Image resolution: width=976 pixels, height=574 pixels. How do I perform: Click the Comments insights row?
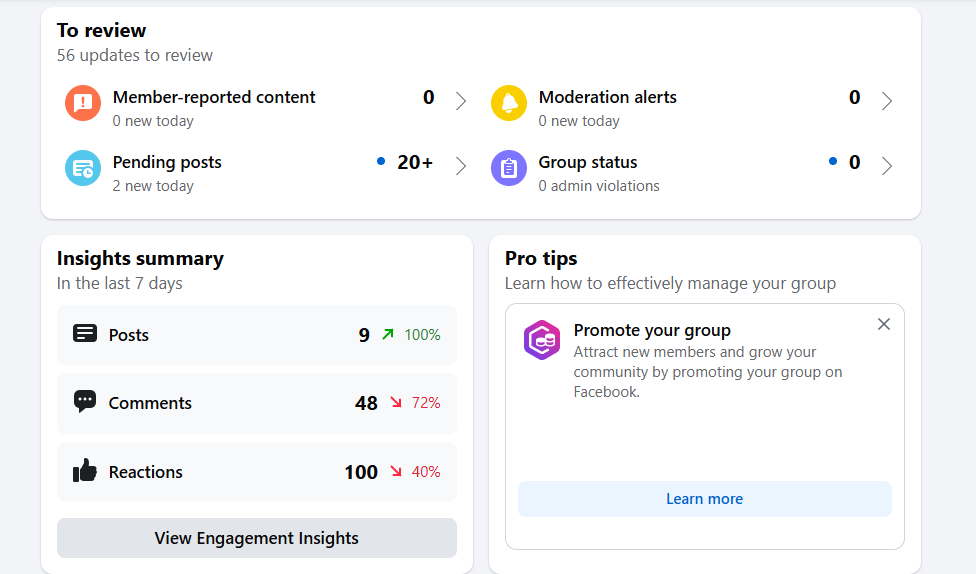(x=256, y=403)
